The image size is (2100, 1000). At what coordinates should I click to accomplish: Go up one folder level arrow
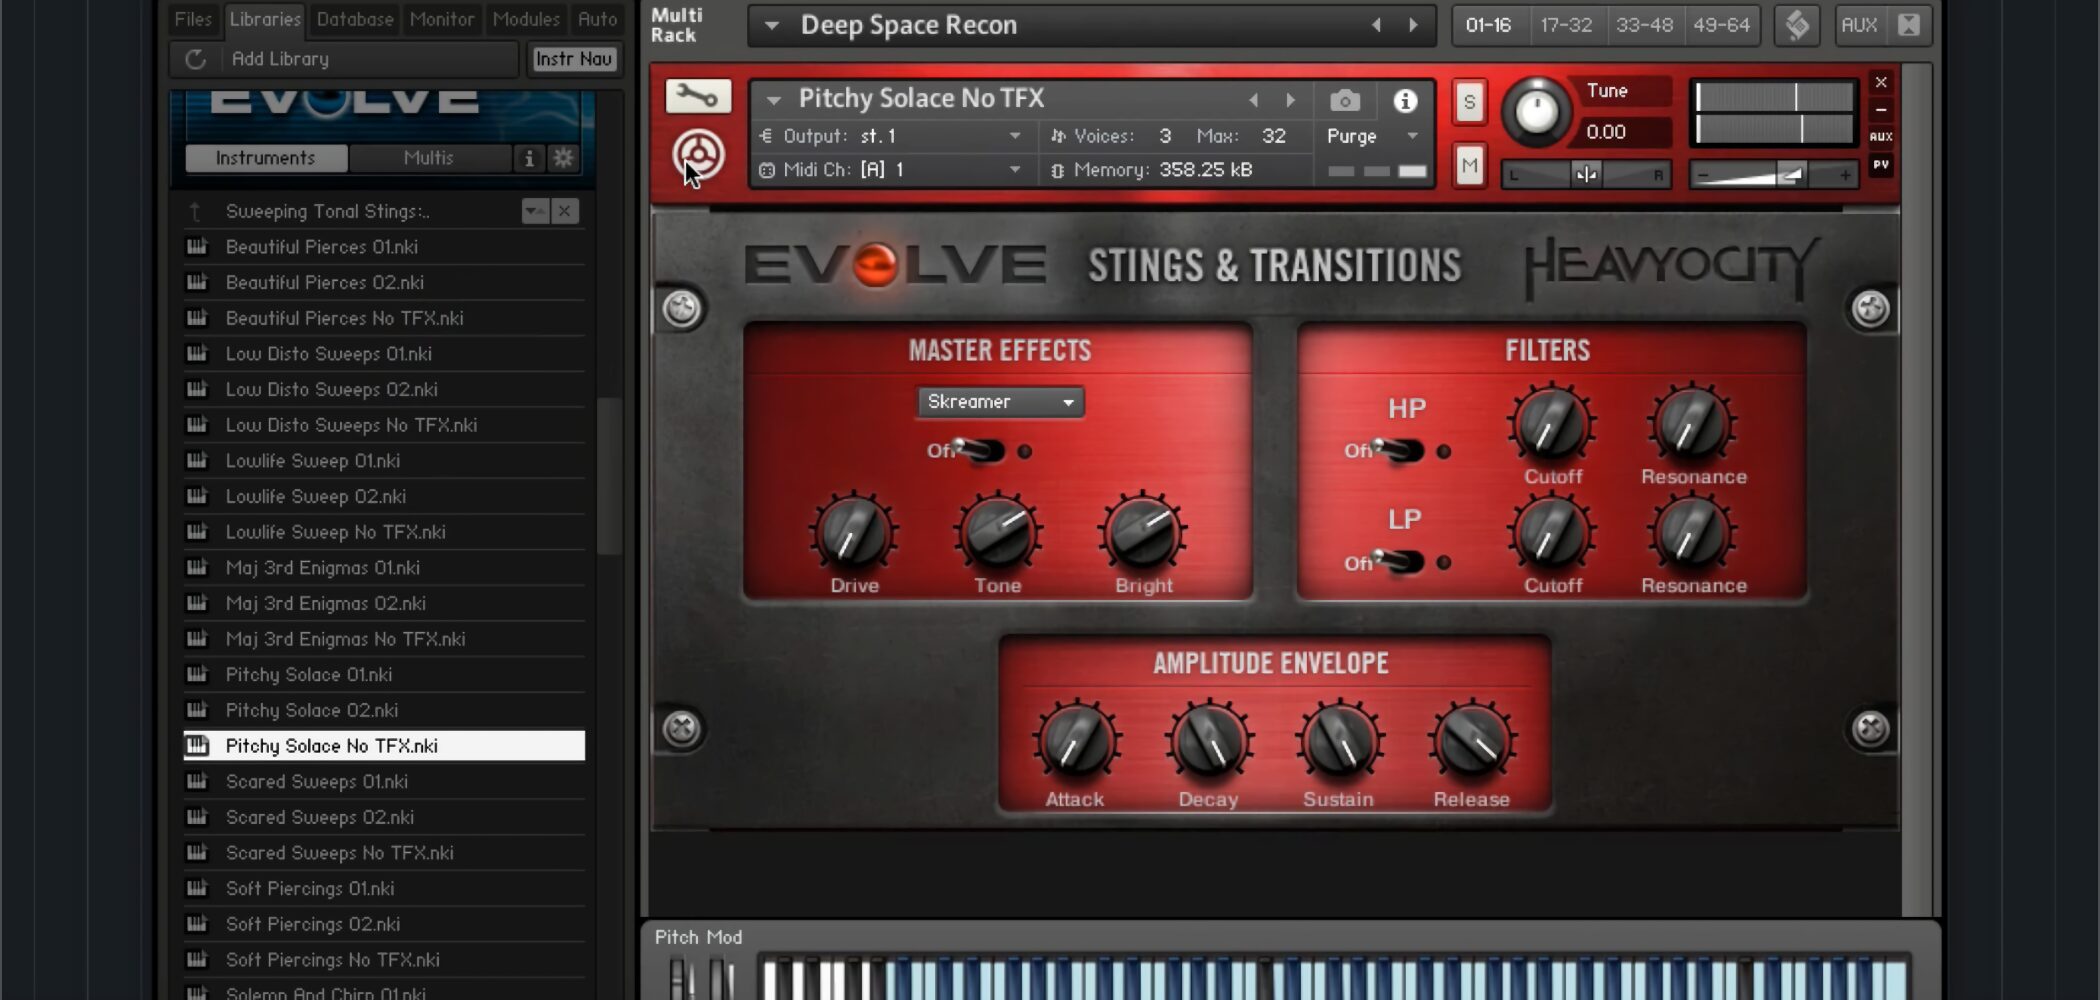pos(195,211)
